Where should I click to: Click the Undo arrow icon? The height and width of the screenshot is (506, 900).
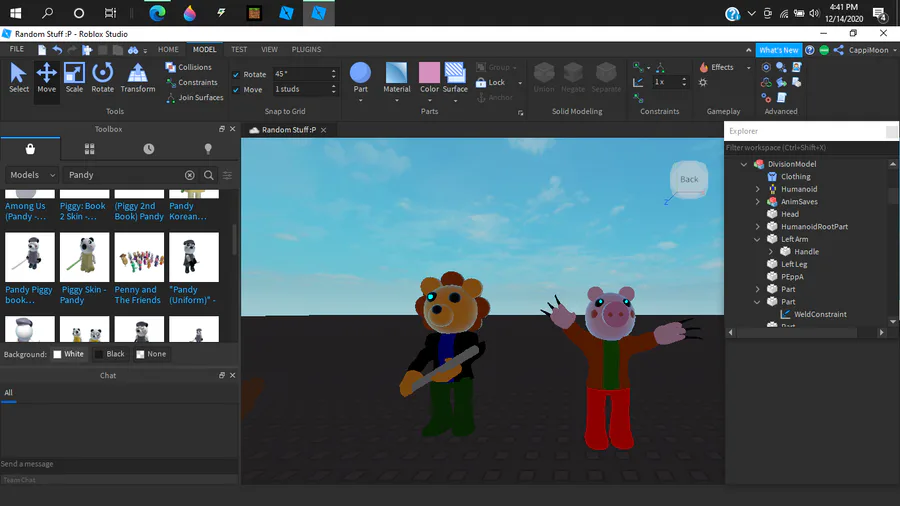point(57,50)
